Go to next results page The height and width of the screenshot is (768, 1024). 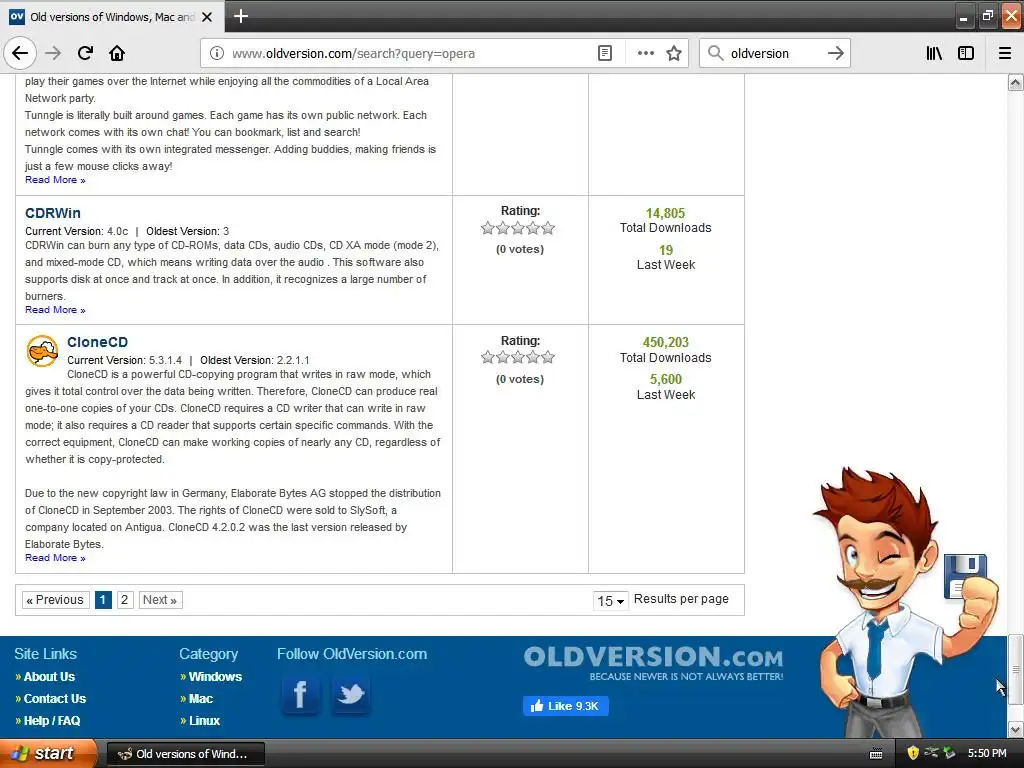click(x=160, y=600)
